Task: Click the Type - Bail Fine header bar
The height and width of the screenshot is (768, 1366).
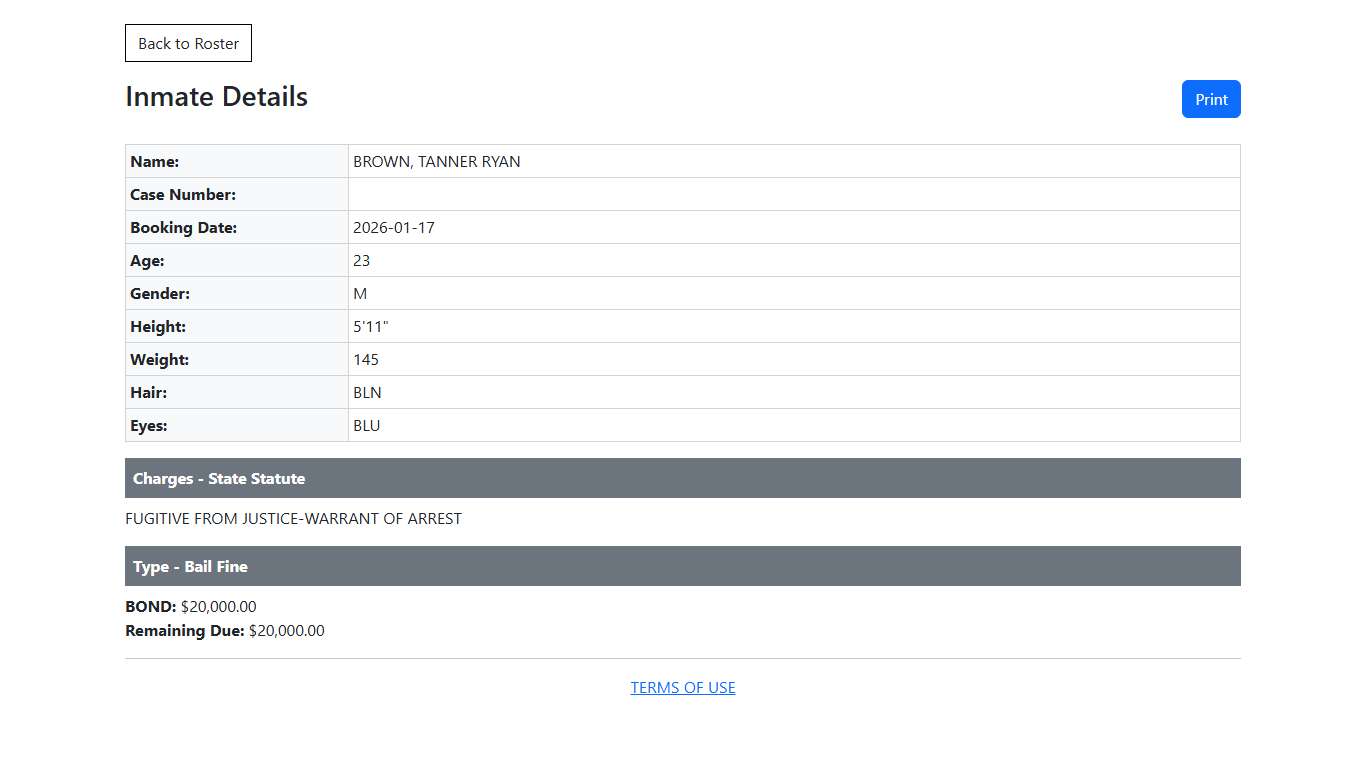Action: tap(682, 566)
